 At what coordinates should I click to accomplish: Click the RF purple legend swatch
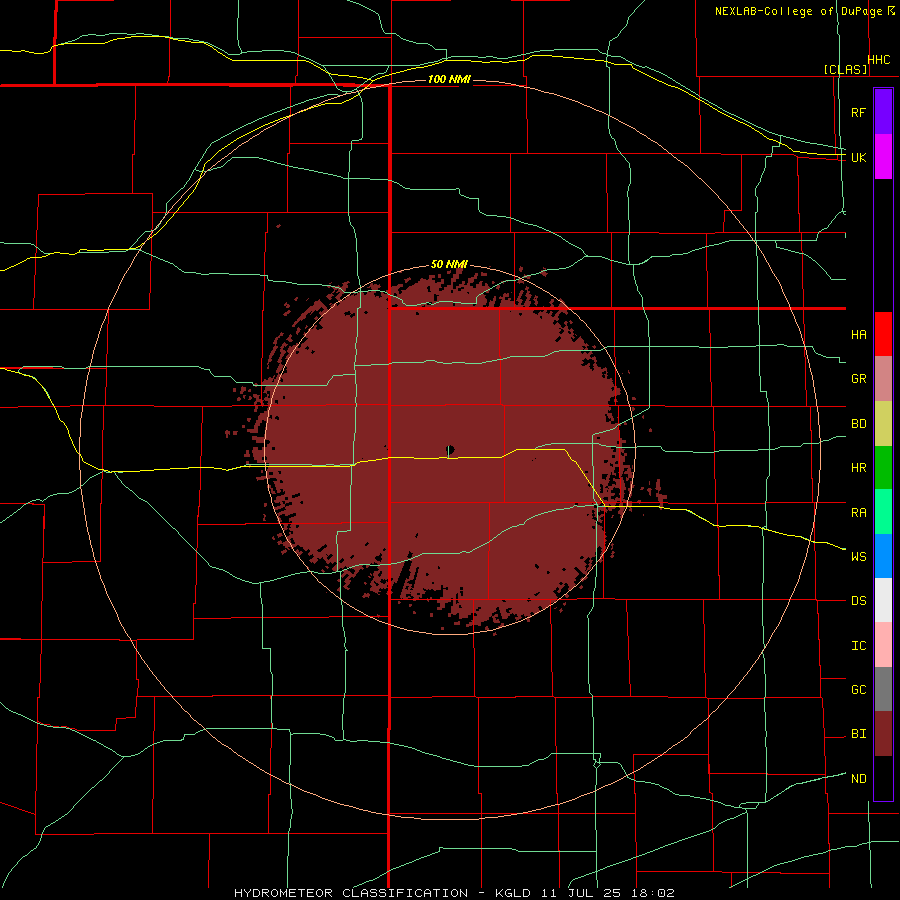tap(883, 112)
